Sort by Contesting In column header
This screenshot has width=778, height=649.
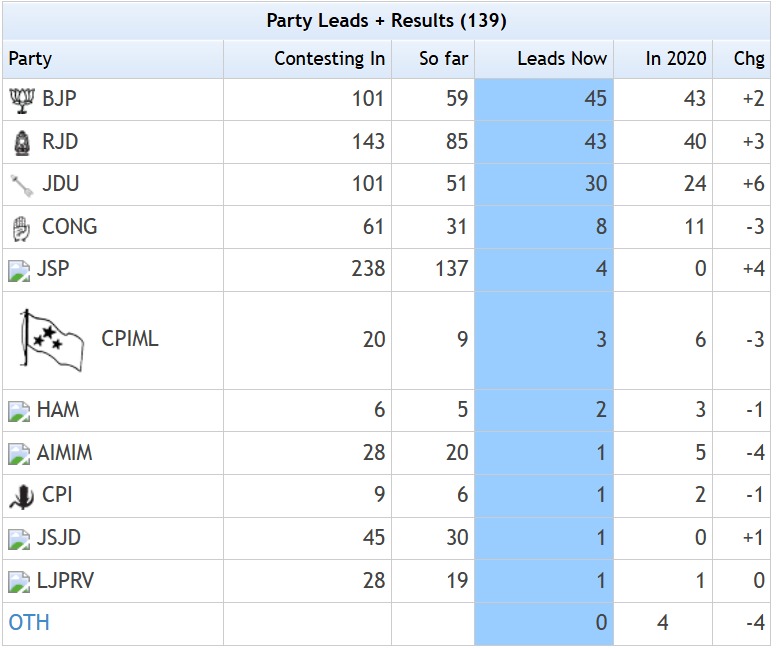point(329,59)
